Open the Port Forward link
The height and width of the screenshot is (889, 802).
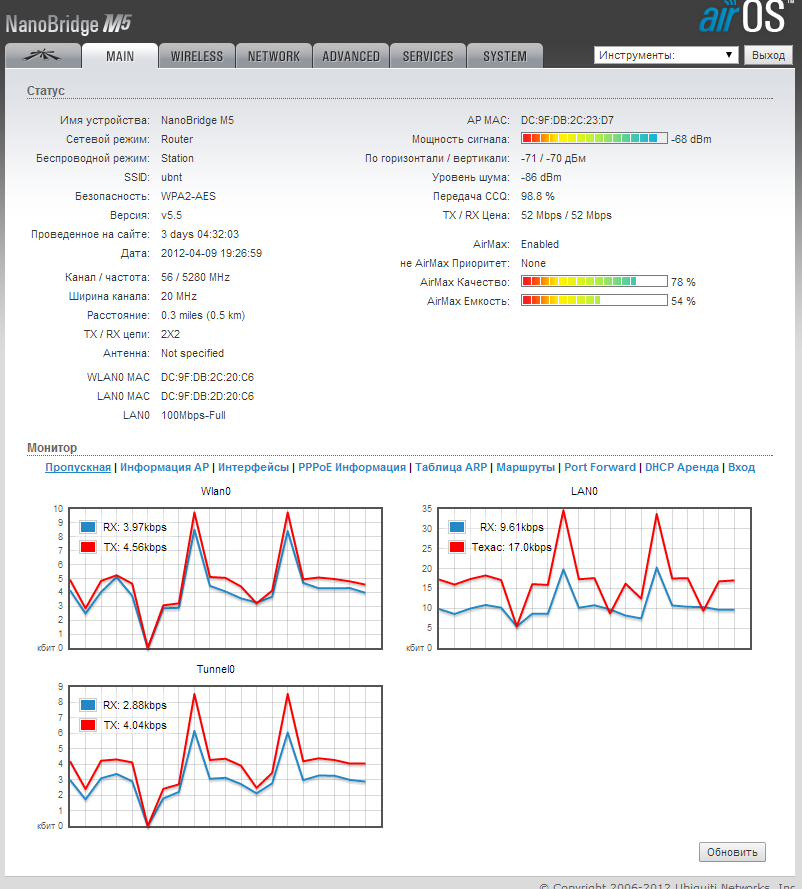pos(599,467)
